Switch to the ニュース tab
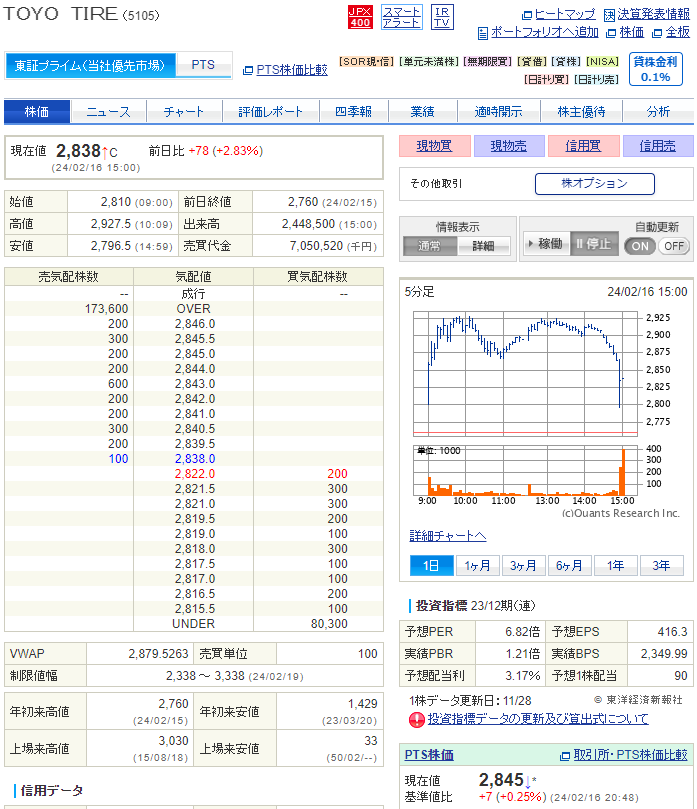The height and width of the screenshot is (809, 697). pos(108,111)
